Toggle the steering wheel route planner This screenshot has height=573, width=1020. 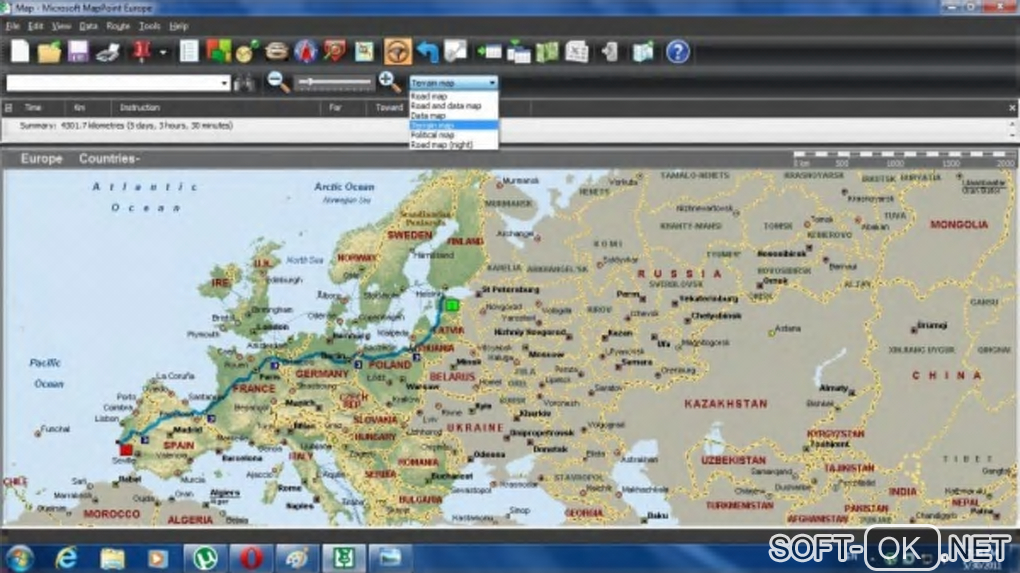tap(397, 51)
